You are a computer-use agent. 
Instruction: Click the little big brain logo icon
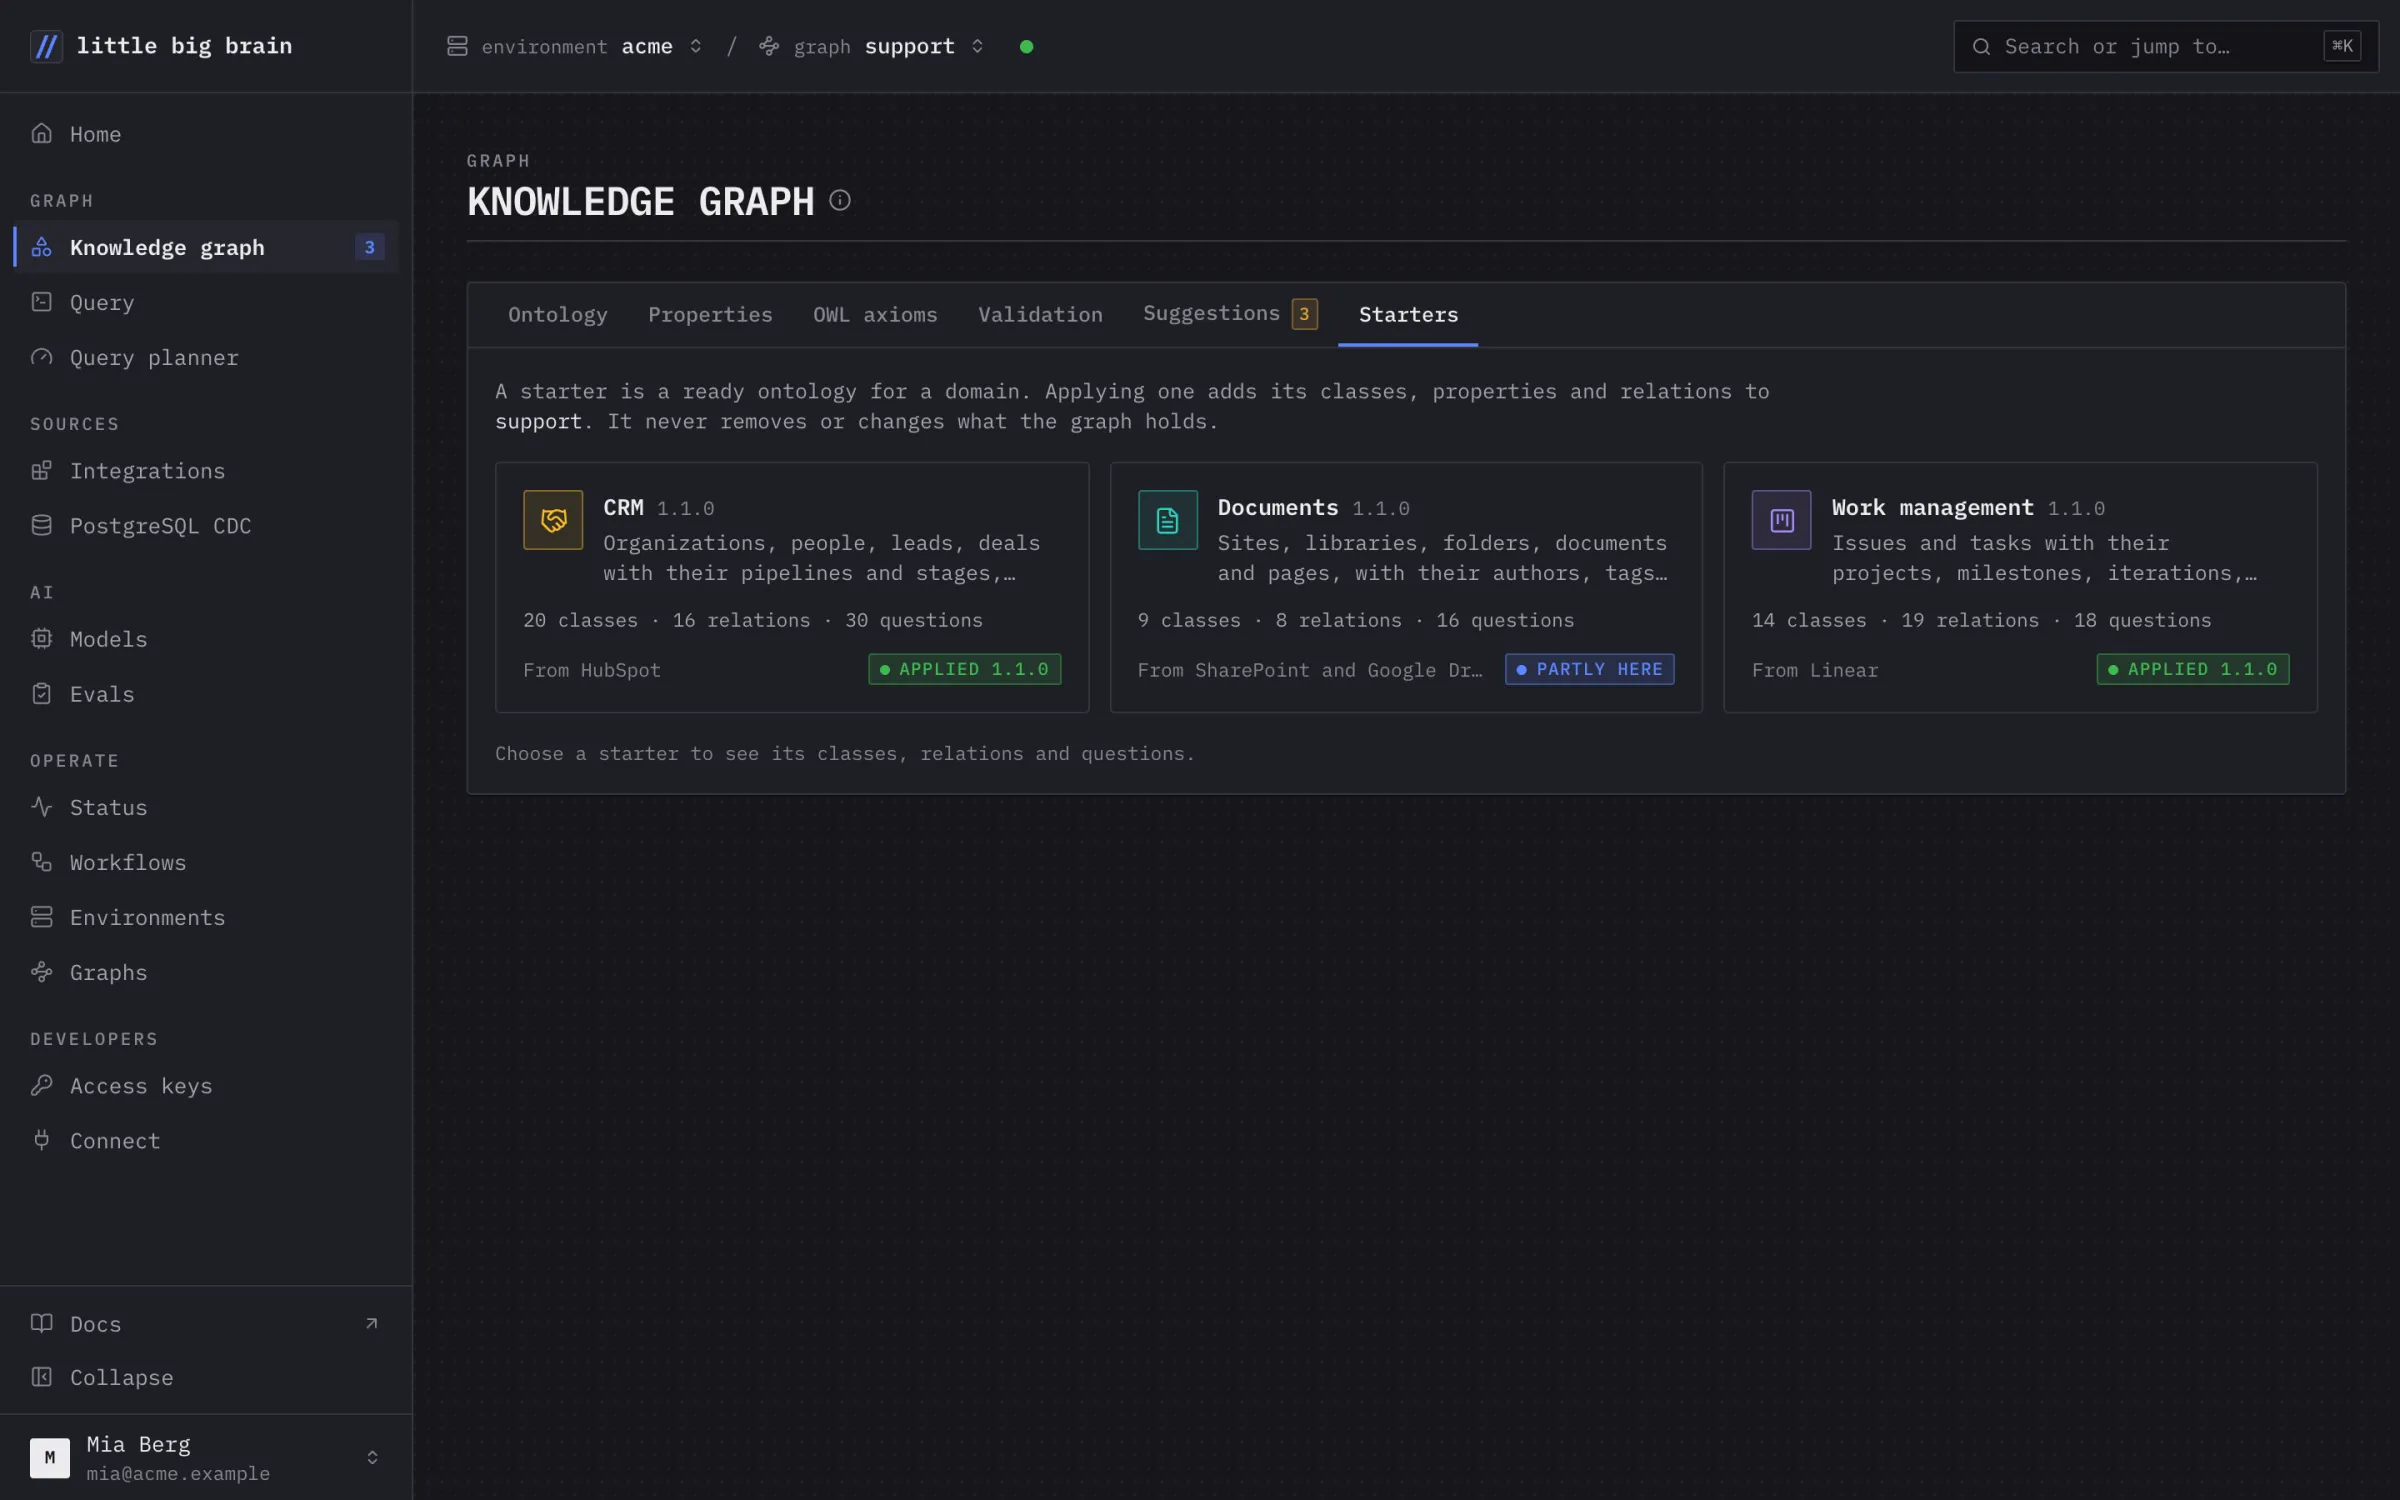(46, 46)
